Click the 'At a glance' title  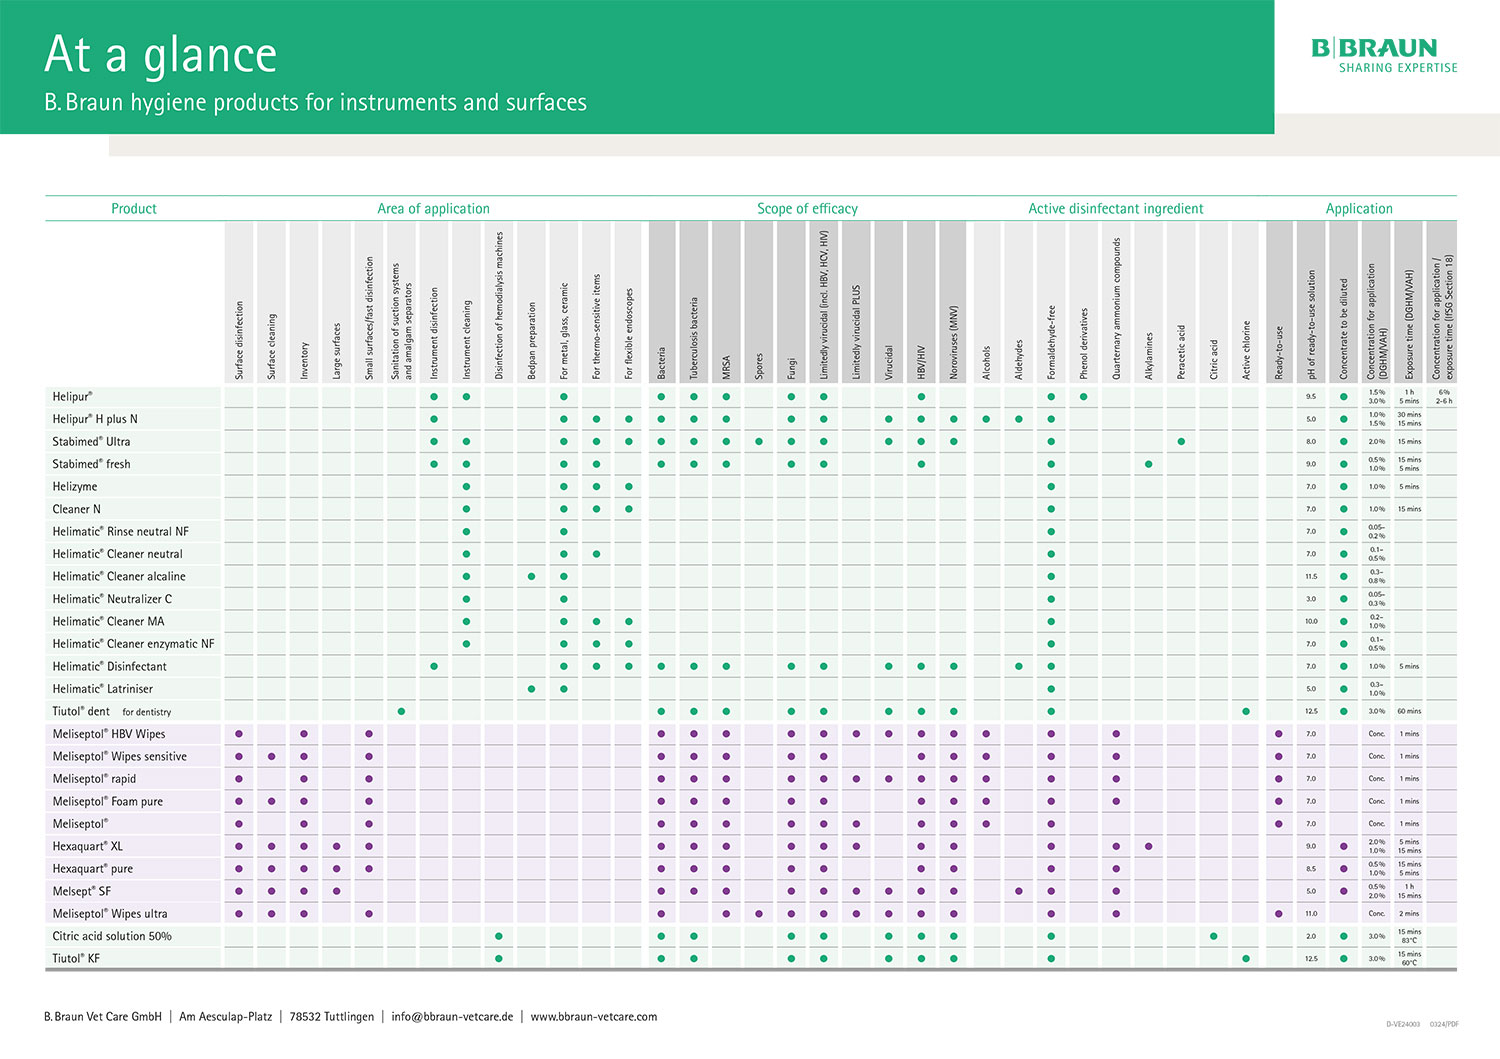click(x=160, y=55)
